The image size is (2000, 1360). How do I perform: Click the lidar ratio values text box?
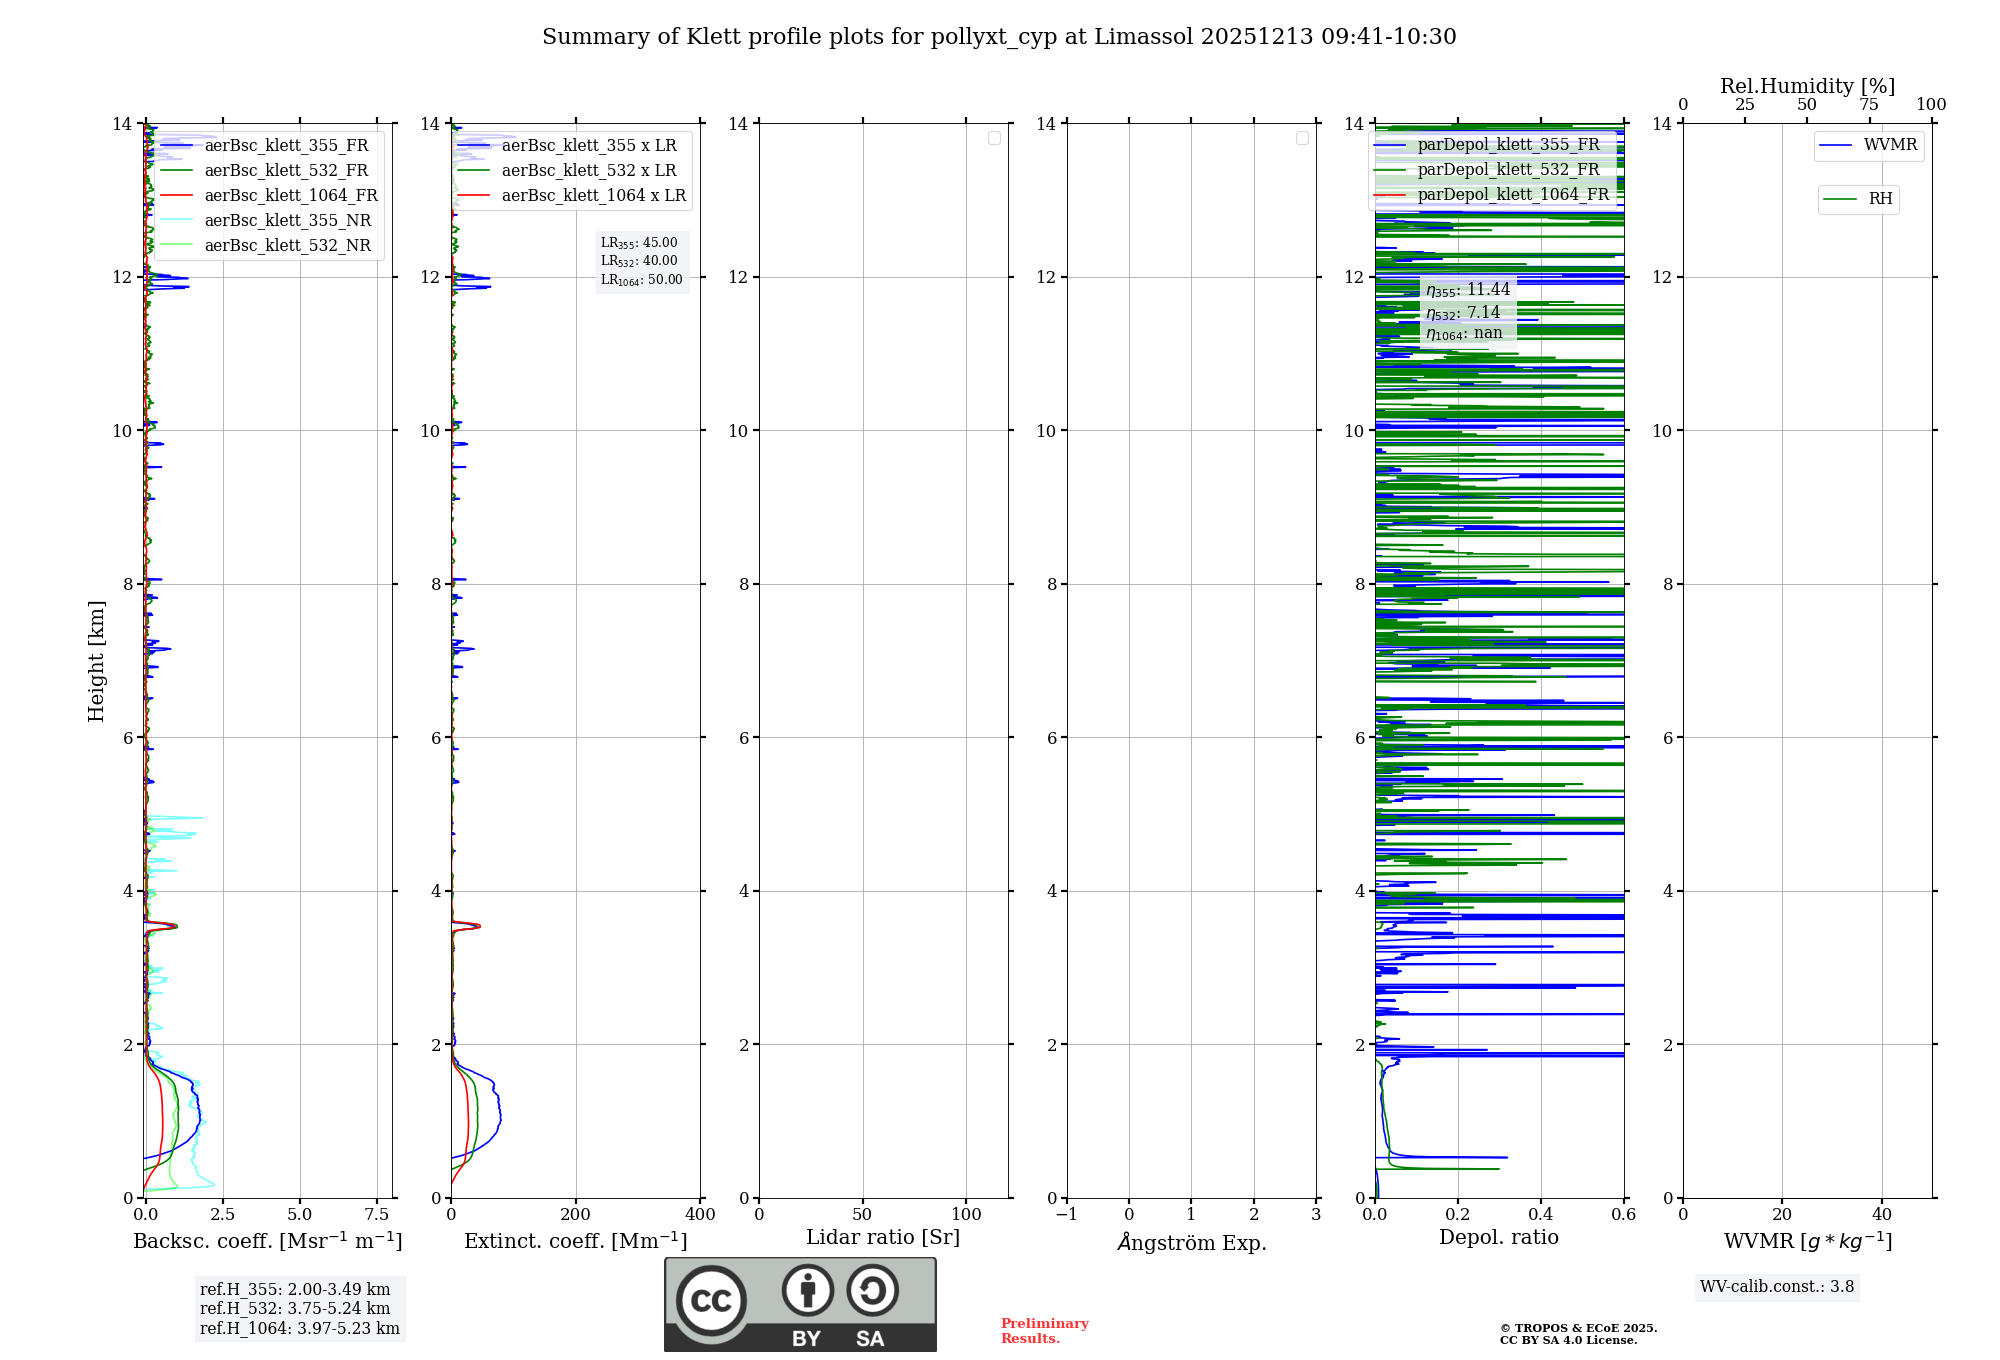[x=642, y=261]
